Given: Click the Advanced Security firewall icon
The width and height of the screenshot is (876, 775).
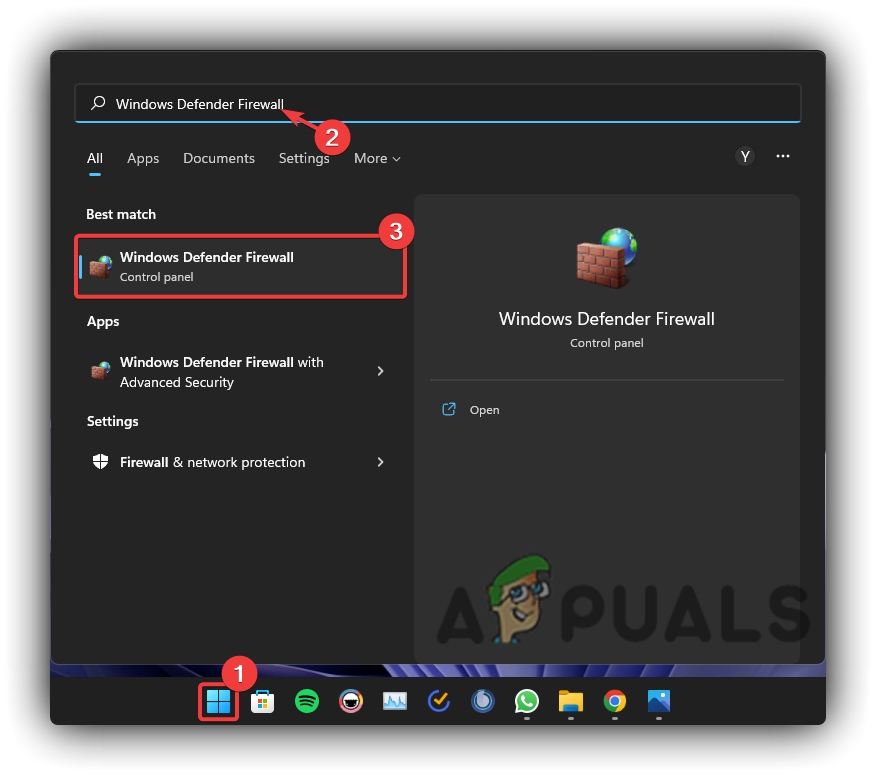Looking at the screenshot, I should pyautogui.click(x=101, y=371).
